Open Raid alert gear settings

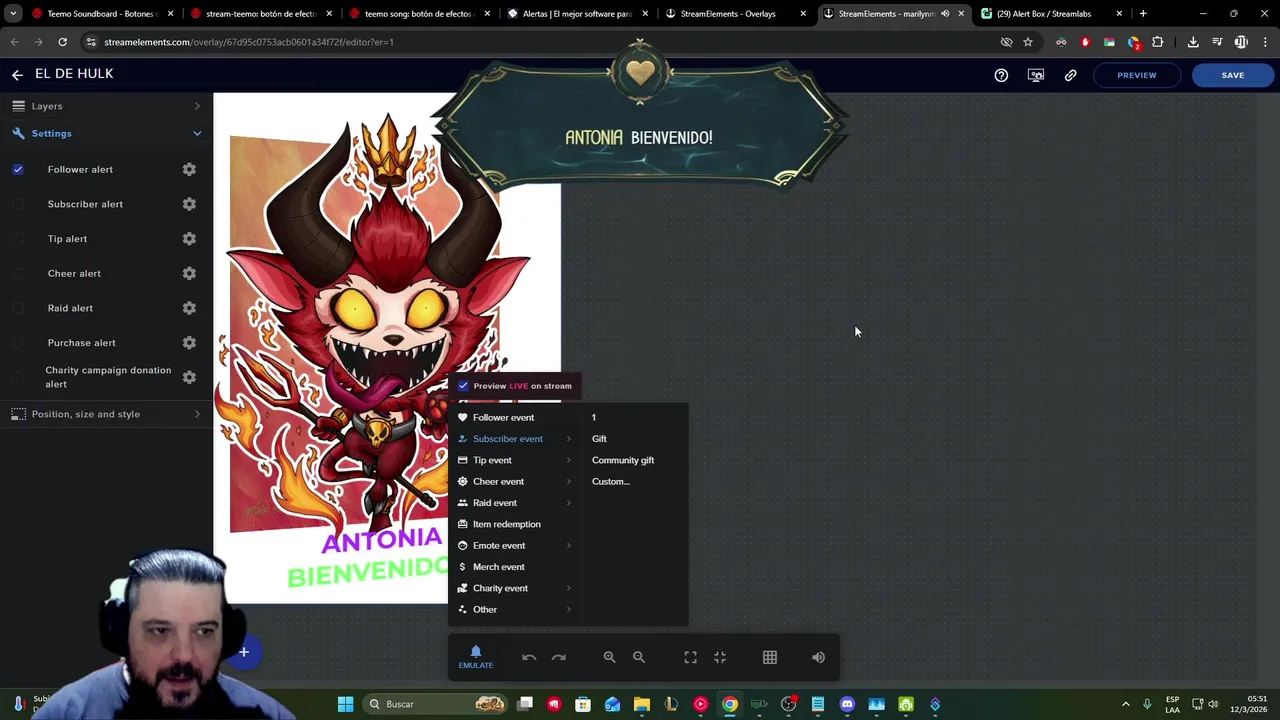[189, 308]
